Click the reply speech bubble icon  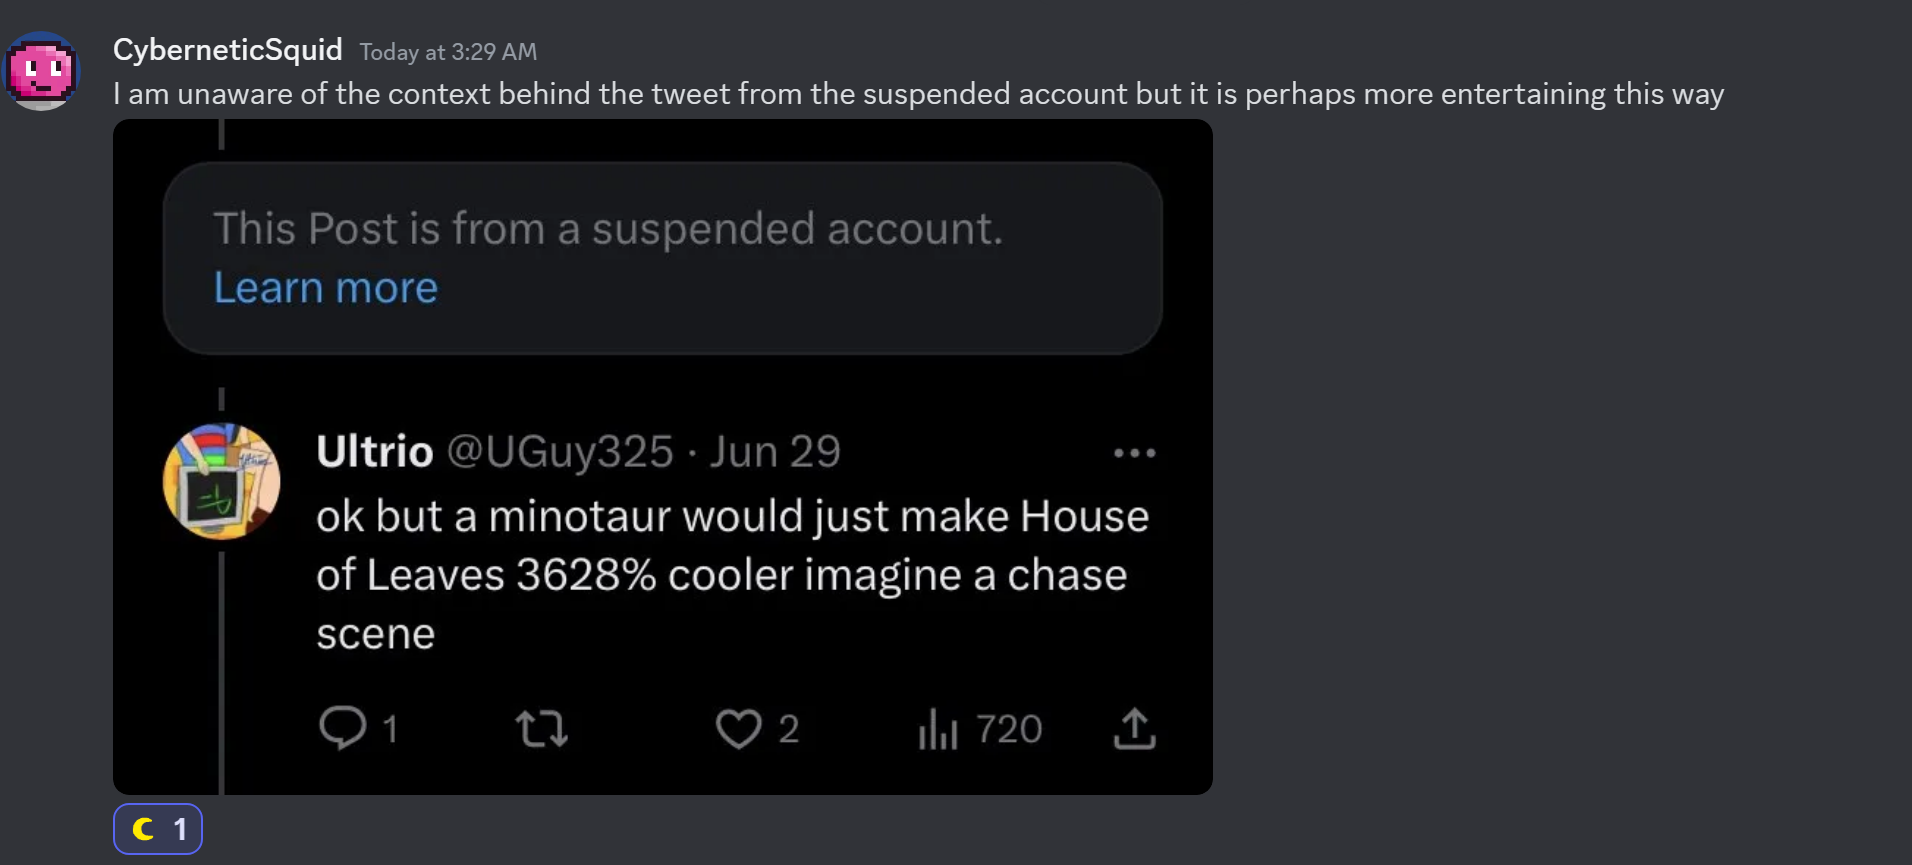click(x=342, y=727)
